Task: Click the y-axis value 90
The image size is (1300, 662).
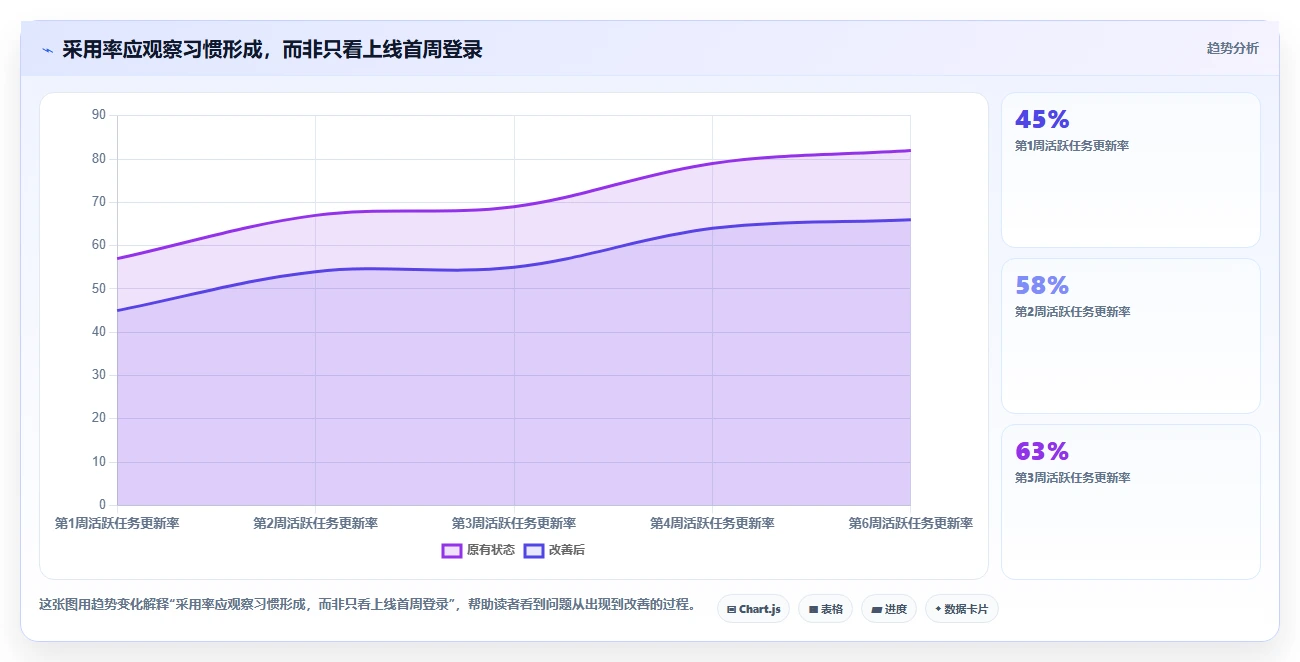Action: point(98,115)
